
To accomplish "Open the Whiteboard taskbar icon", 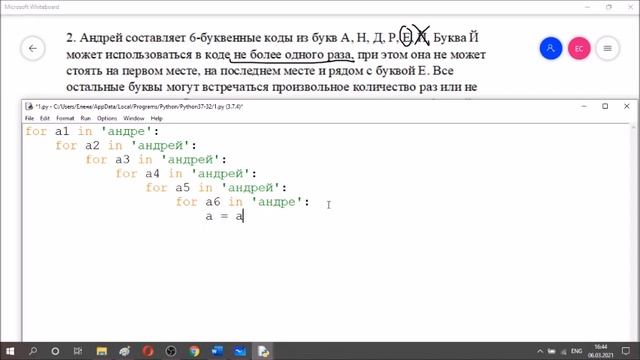I will [x=240, y=351].
